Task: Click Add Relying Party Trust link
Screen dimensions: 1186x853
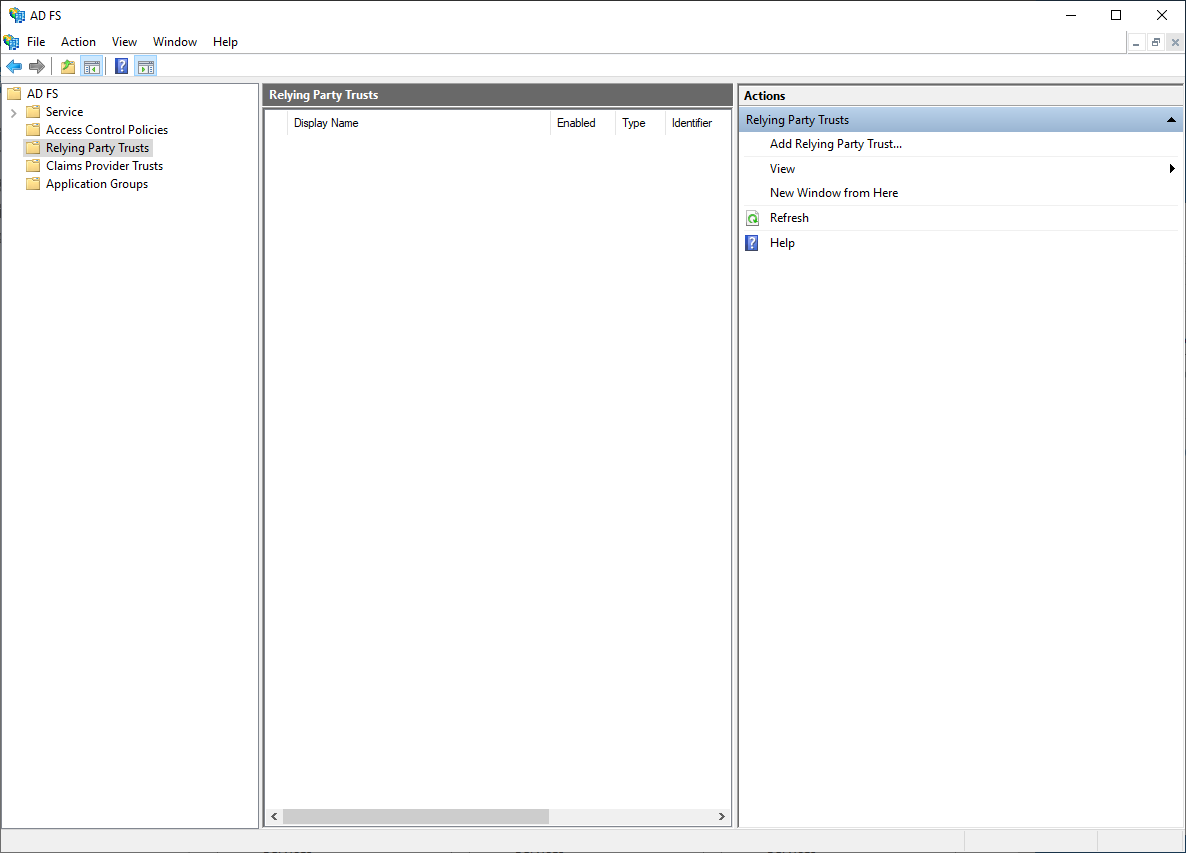Action: [x=835, y=144]
